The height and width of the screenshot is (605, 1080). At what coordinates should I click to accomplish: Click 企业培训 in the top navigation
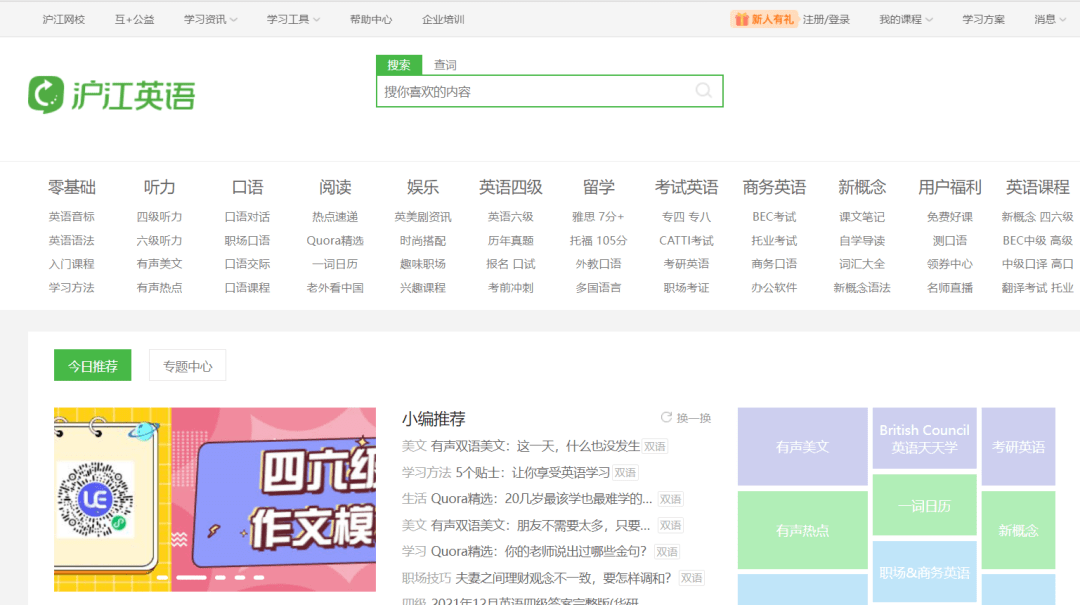pyautogui.click(x=442, y=18)
